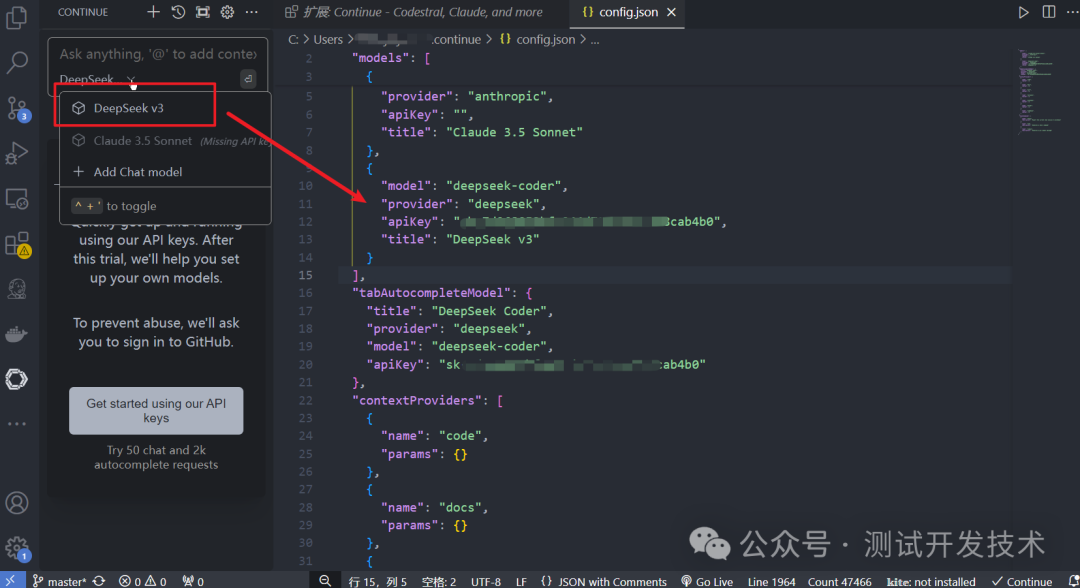Click the "DeepSeek v3" title value line 13

tap(492, 239)
